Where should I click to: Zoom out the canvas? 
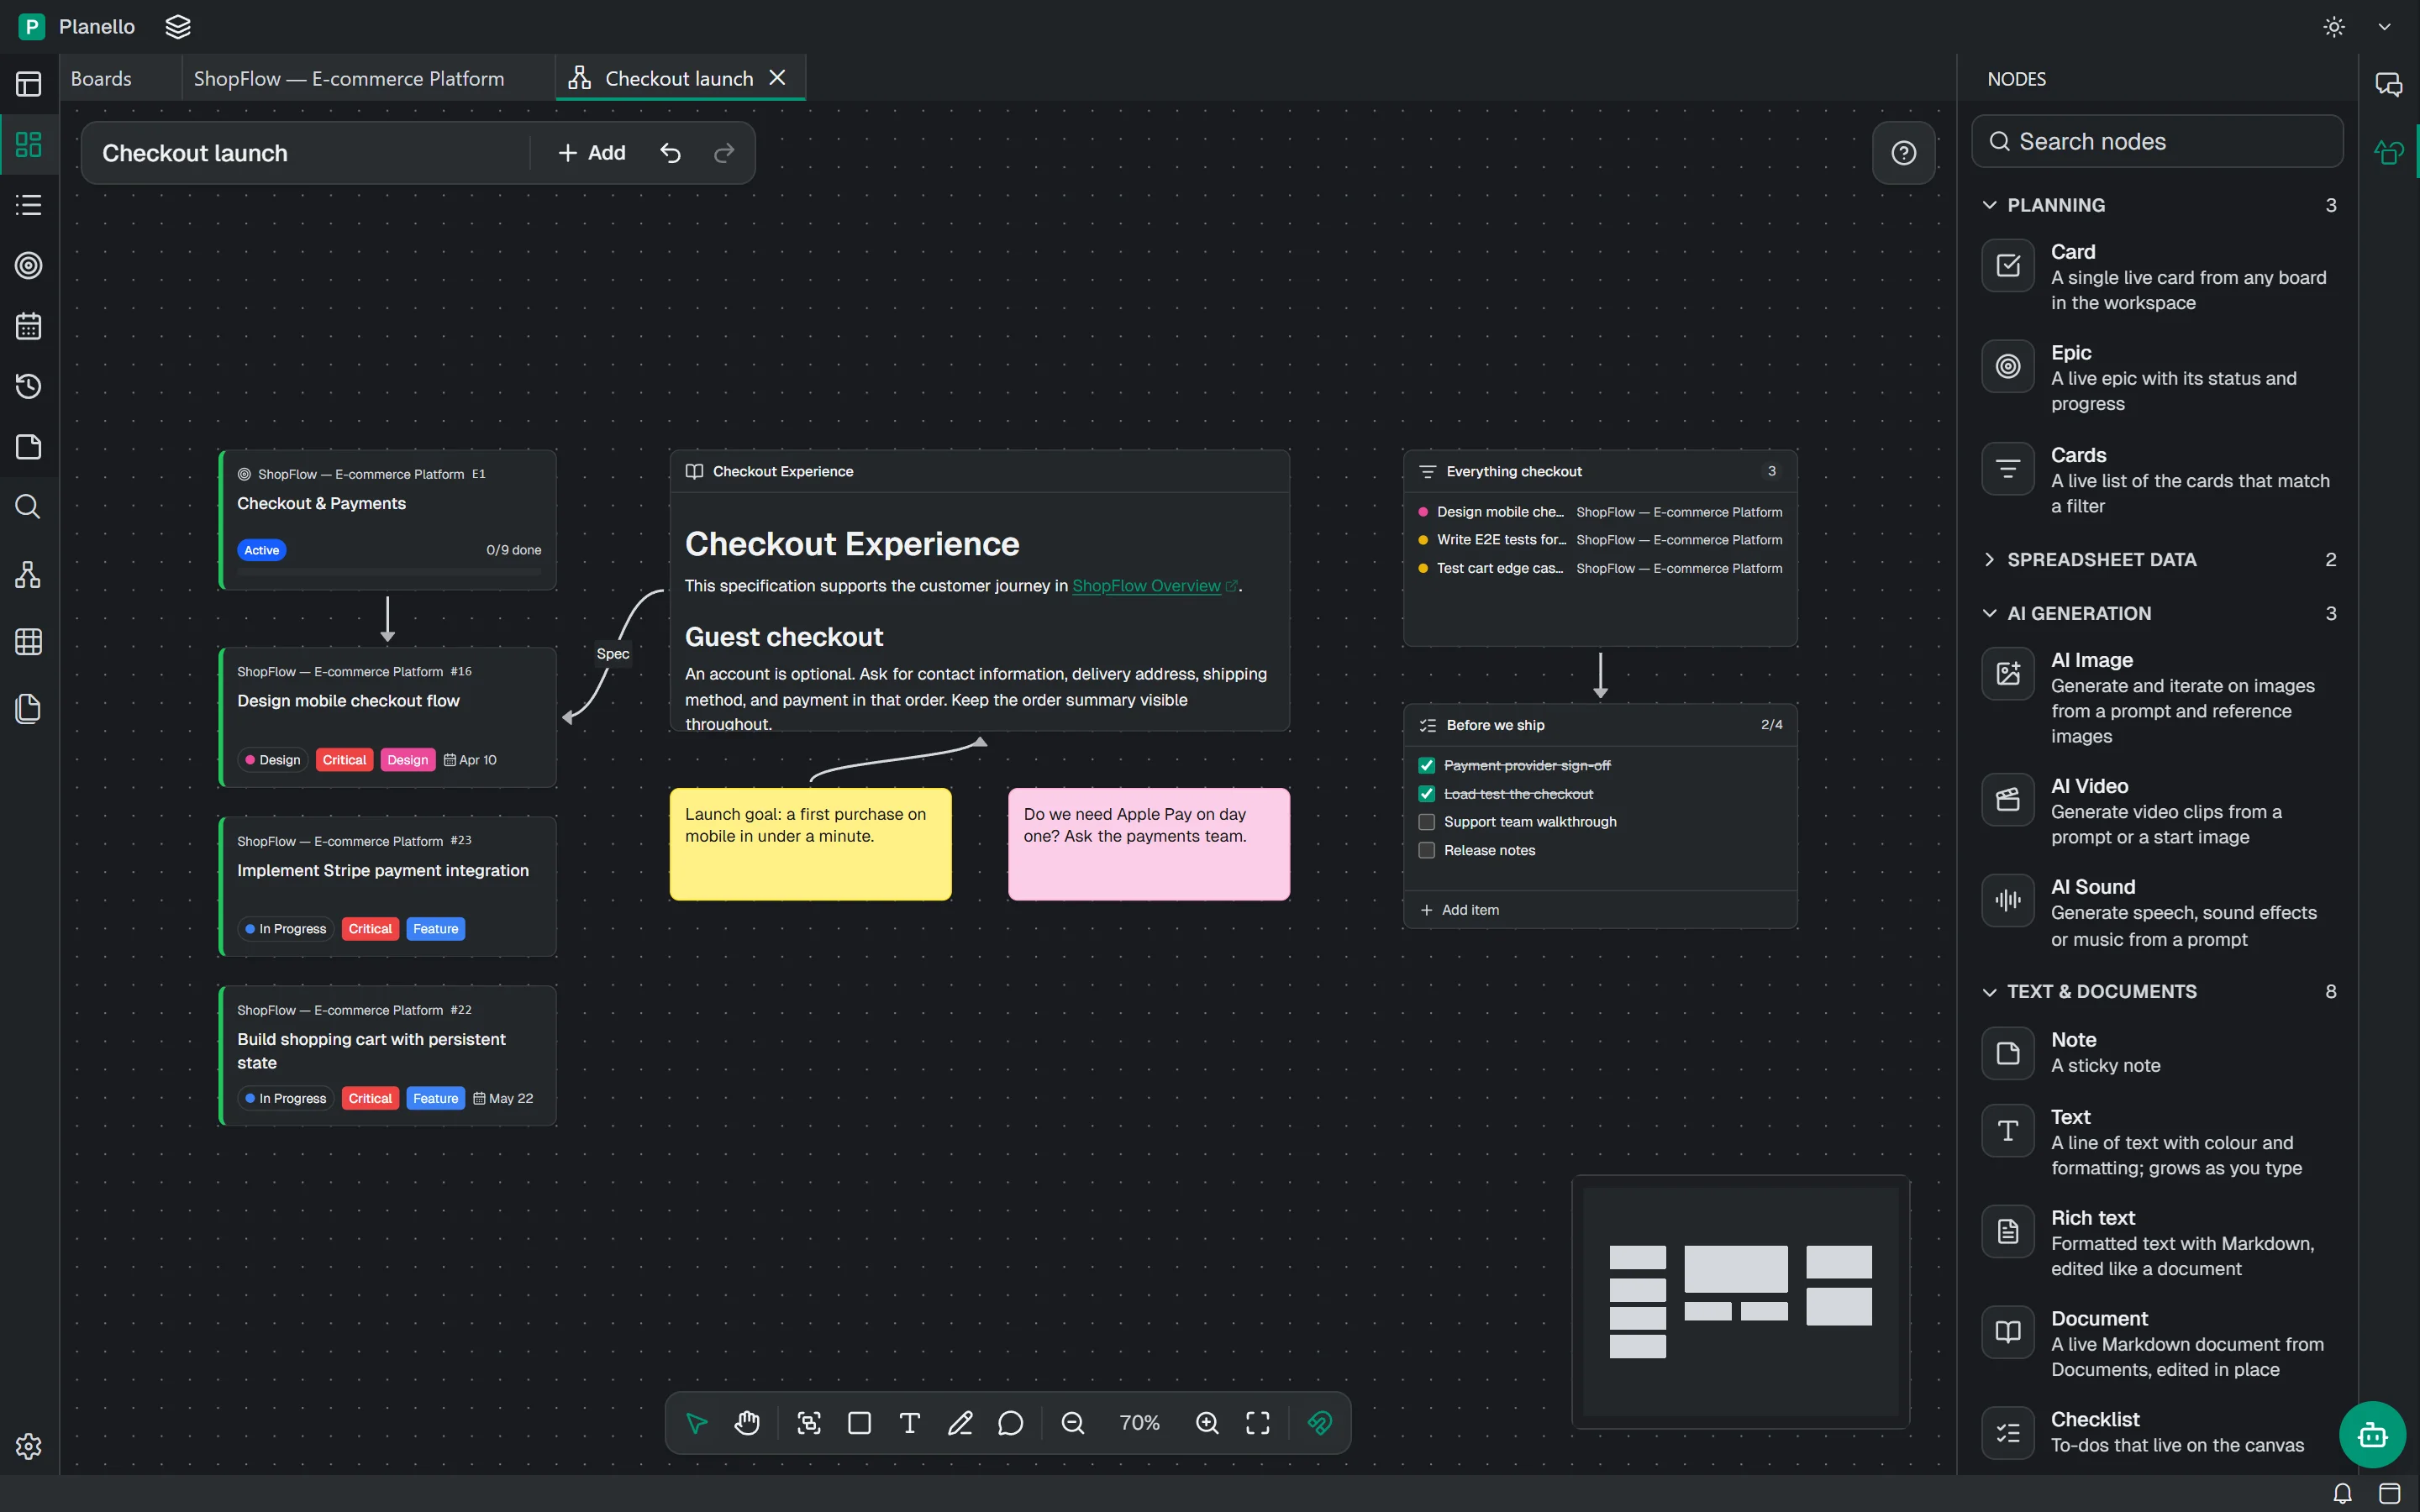(x=1073, y=1422)
